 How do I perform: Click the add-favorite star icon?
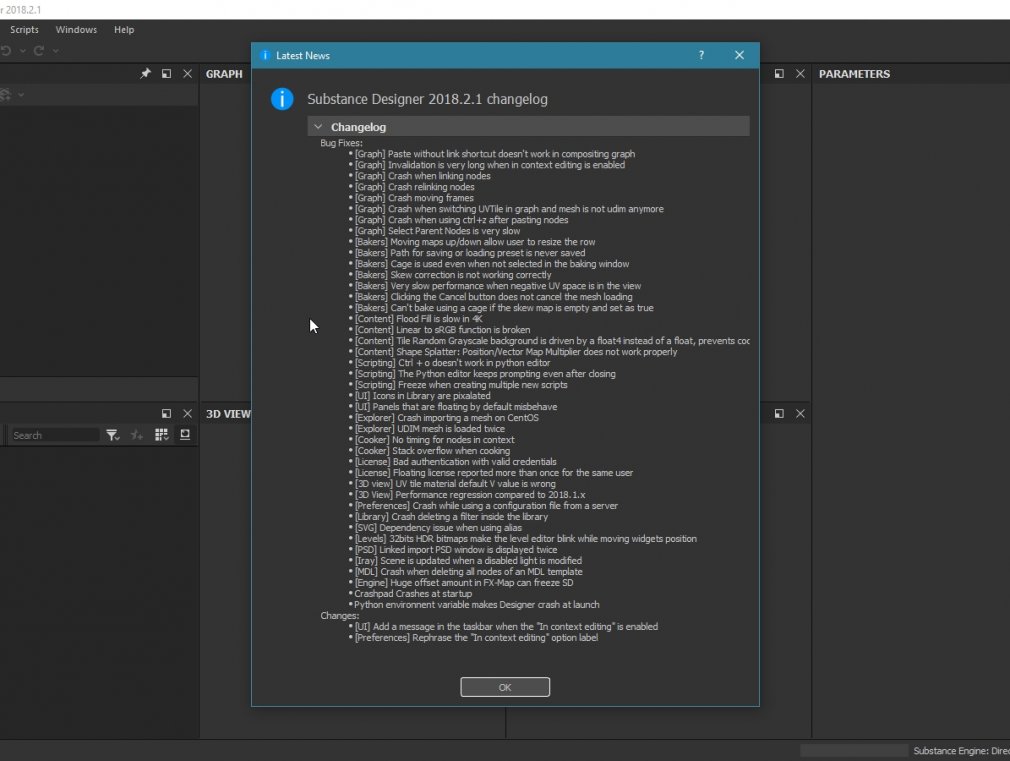pyautogui.click(x=137, y=435)
